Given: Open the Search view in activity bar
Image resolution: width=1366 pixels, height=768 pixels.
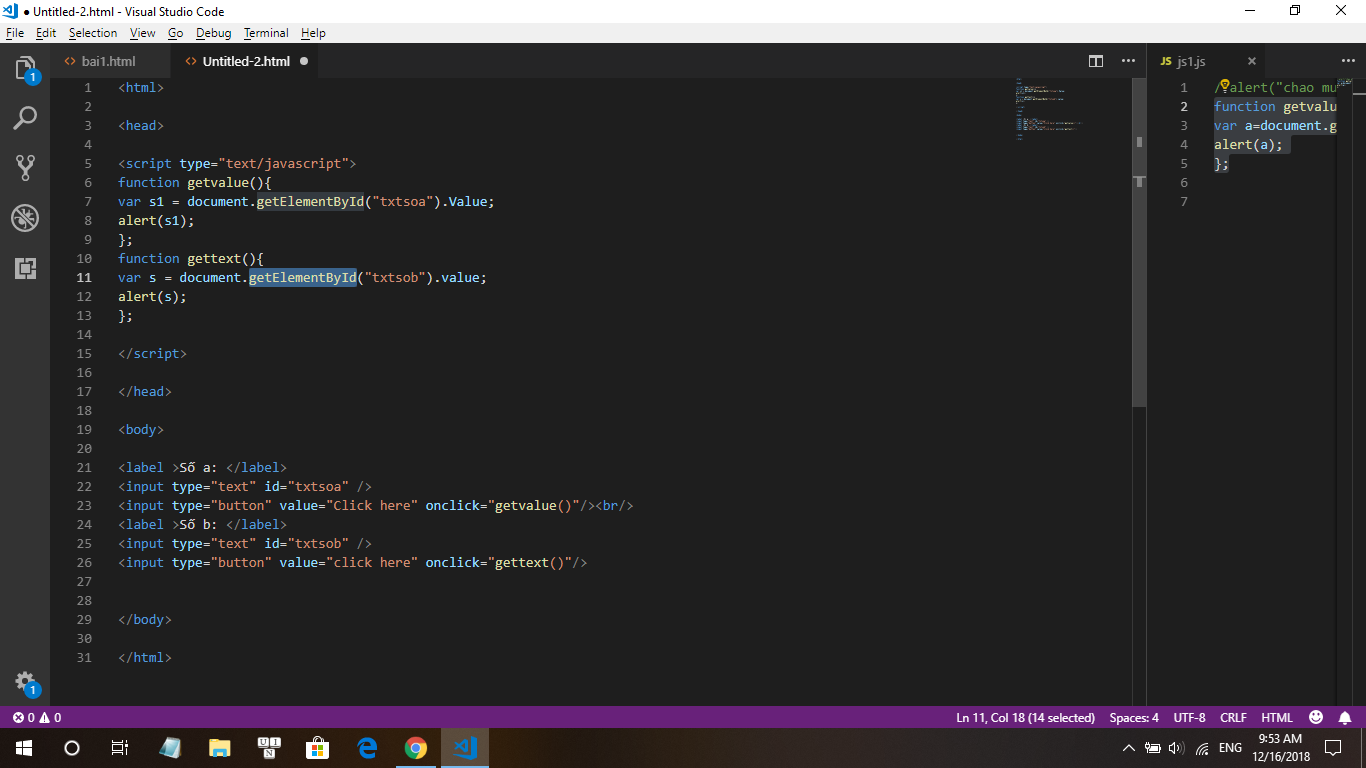Looking at the screenshot, I should pyautogui.click(x=25, y=118).
